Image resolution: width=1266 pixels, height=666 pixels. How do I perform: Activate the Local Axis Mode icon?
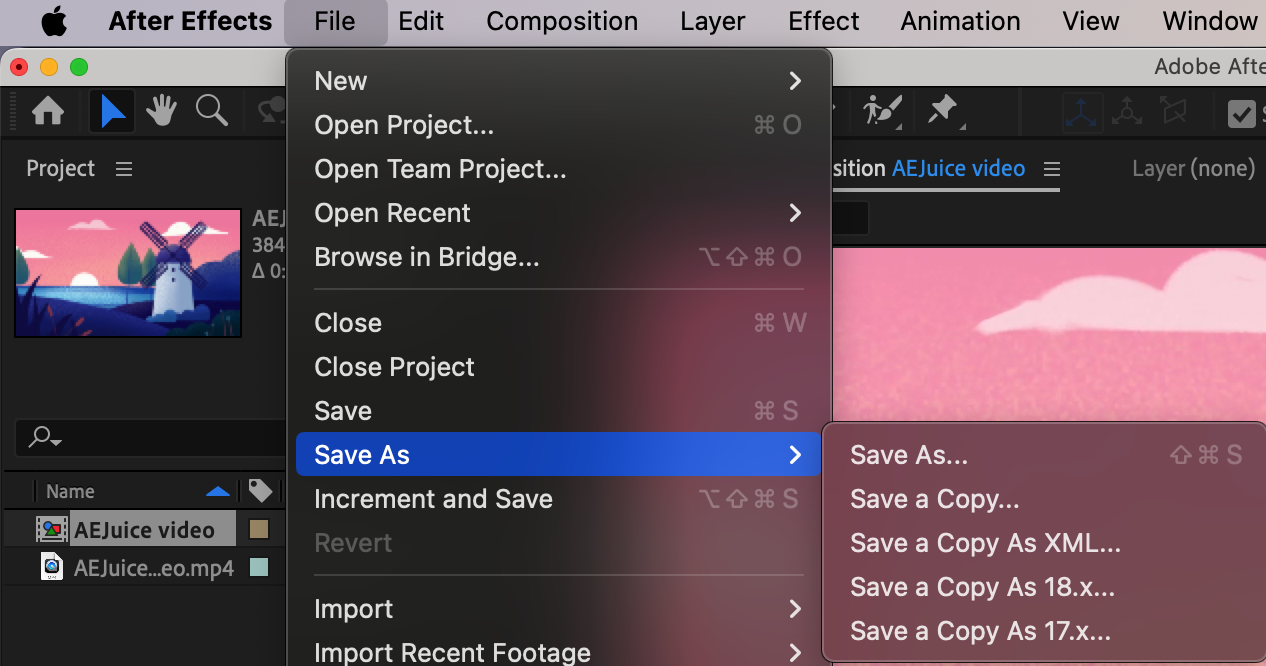coord(1083,112)
